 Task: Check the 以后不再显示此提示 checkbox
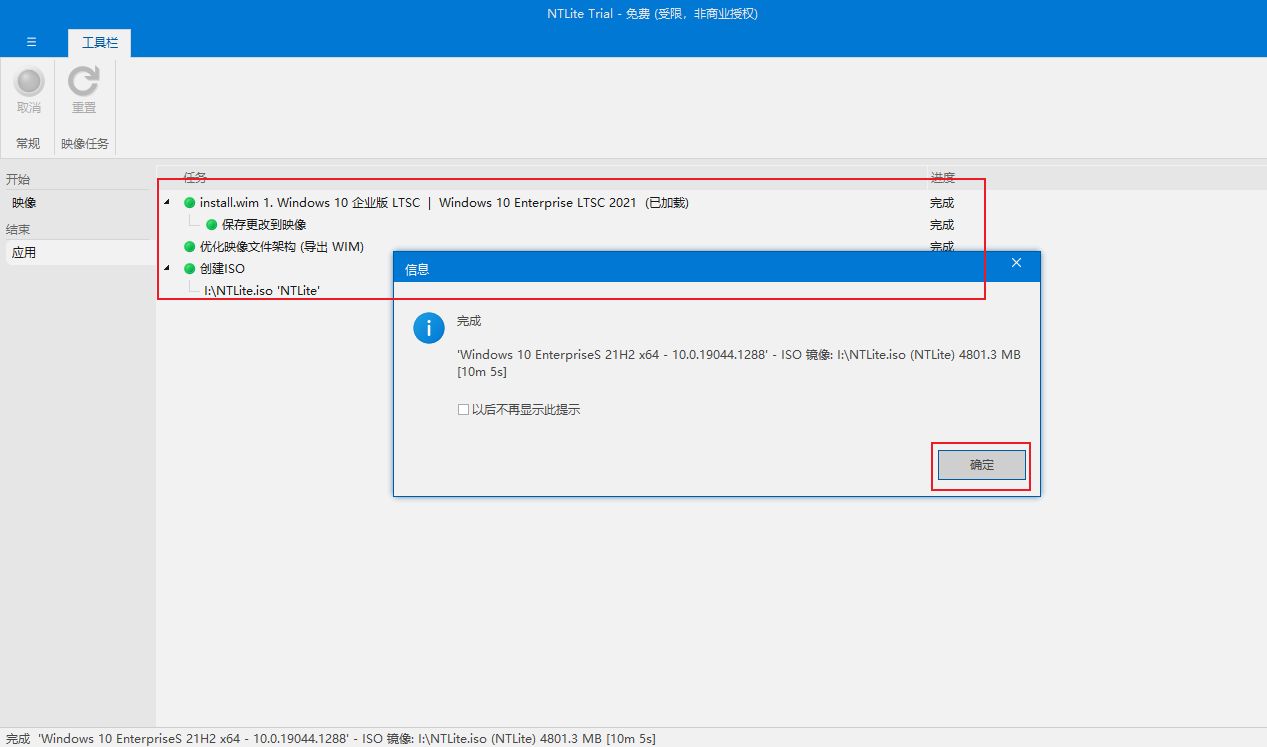pyautogui.click(x=463, y=410)
